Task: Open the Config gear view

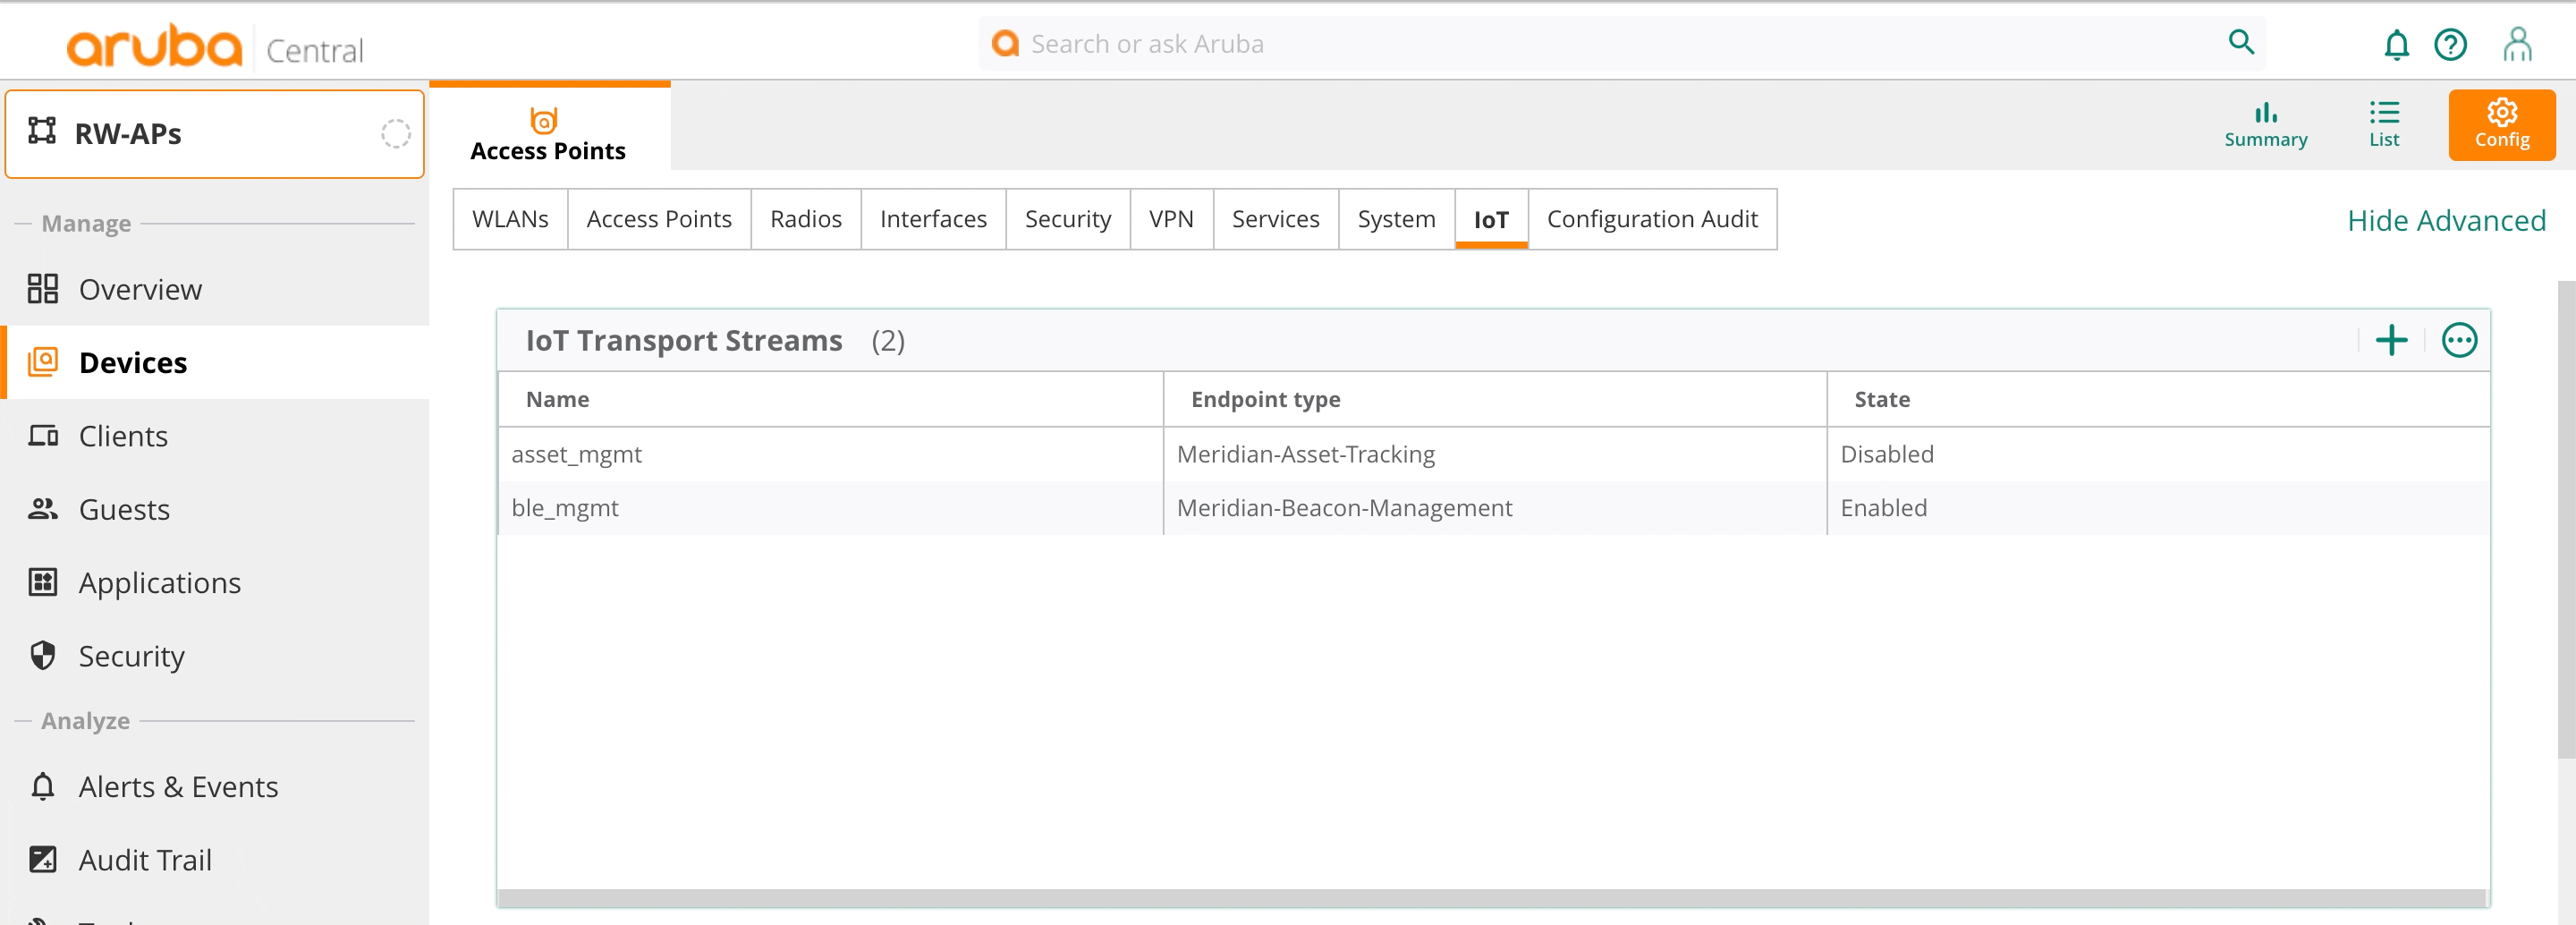Action: tap(2501, 125)
